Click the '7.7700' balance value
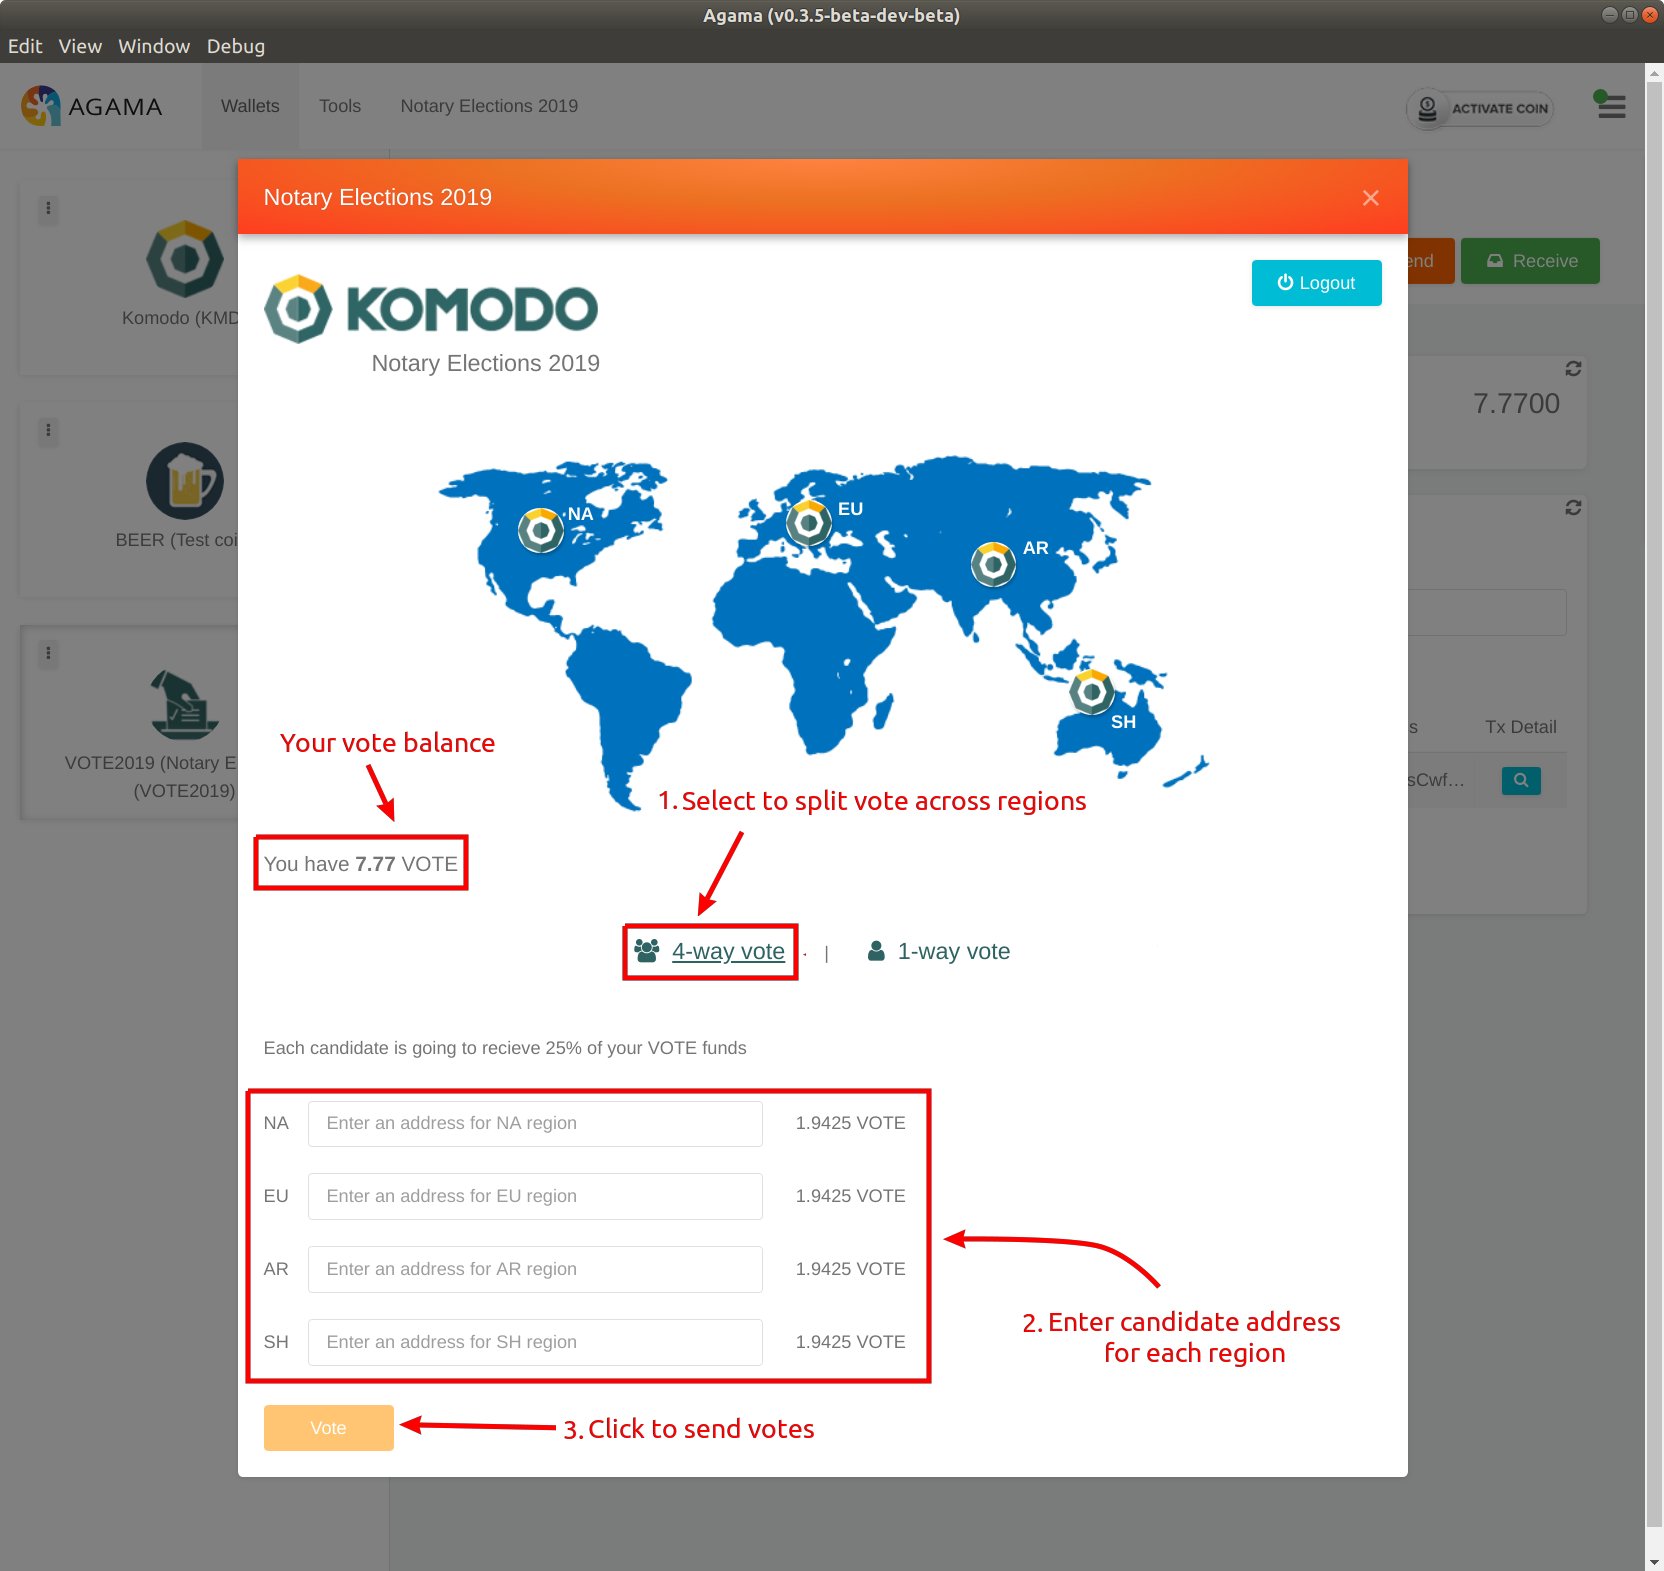The width and height of the screenshot is (1664, 1571). tap(1516, 404)
